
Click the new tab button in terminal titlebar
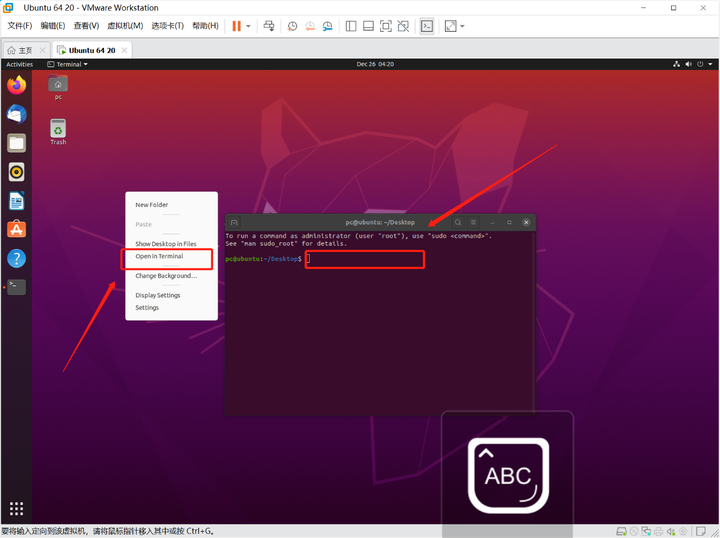coord(234,222)
